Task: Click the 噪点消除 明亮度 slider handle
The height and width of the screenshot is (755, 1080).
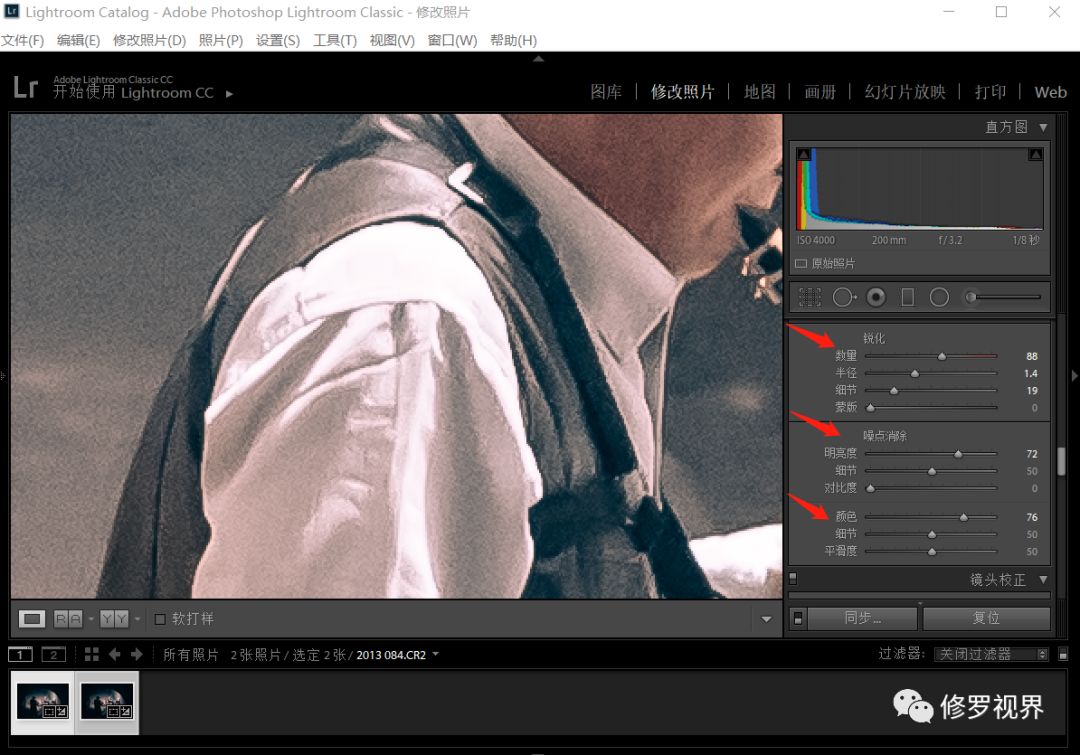Action: coord(958,454)
